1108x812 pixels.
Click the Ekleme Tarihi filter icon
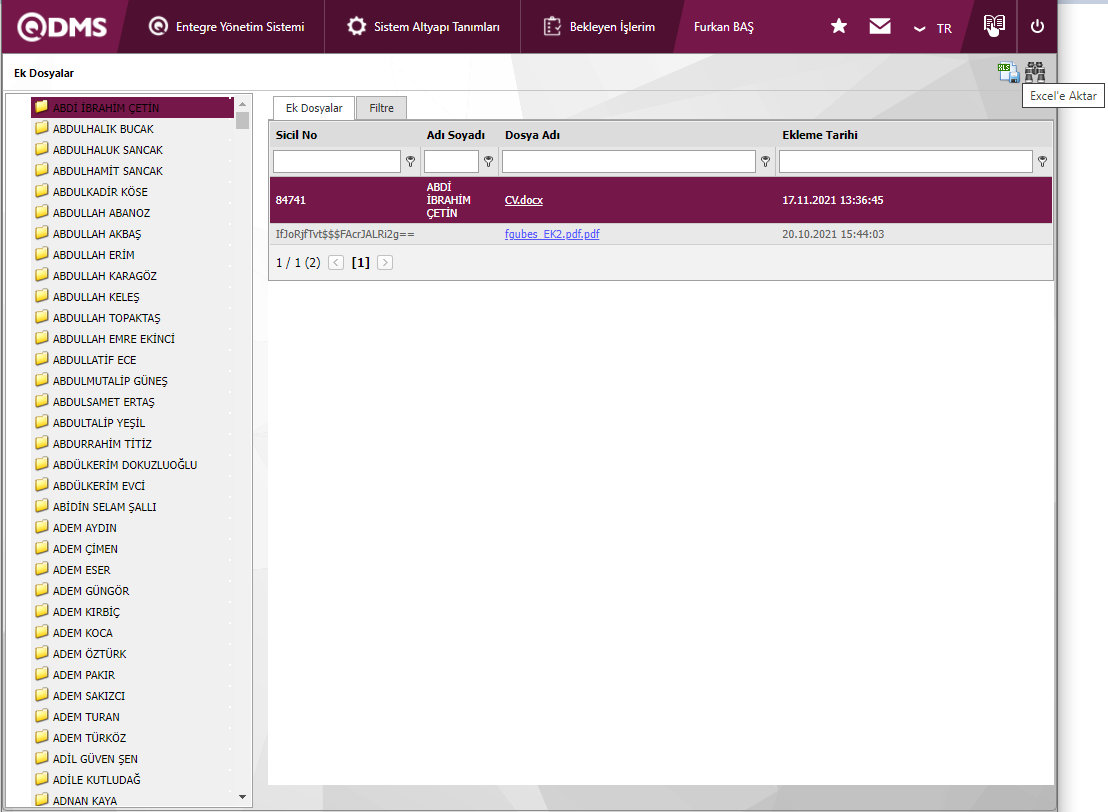coord(1042,161)
